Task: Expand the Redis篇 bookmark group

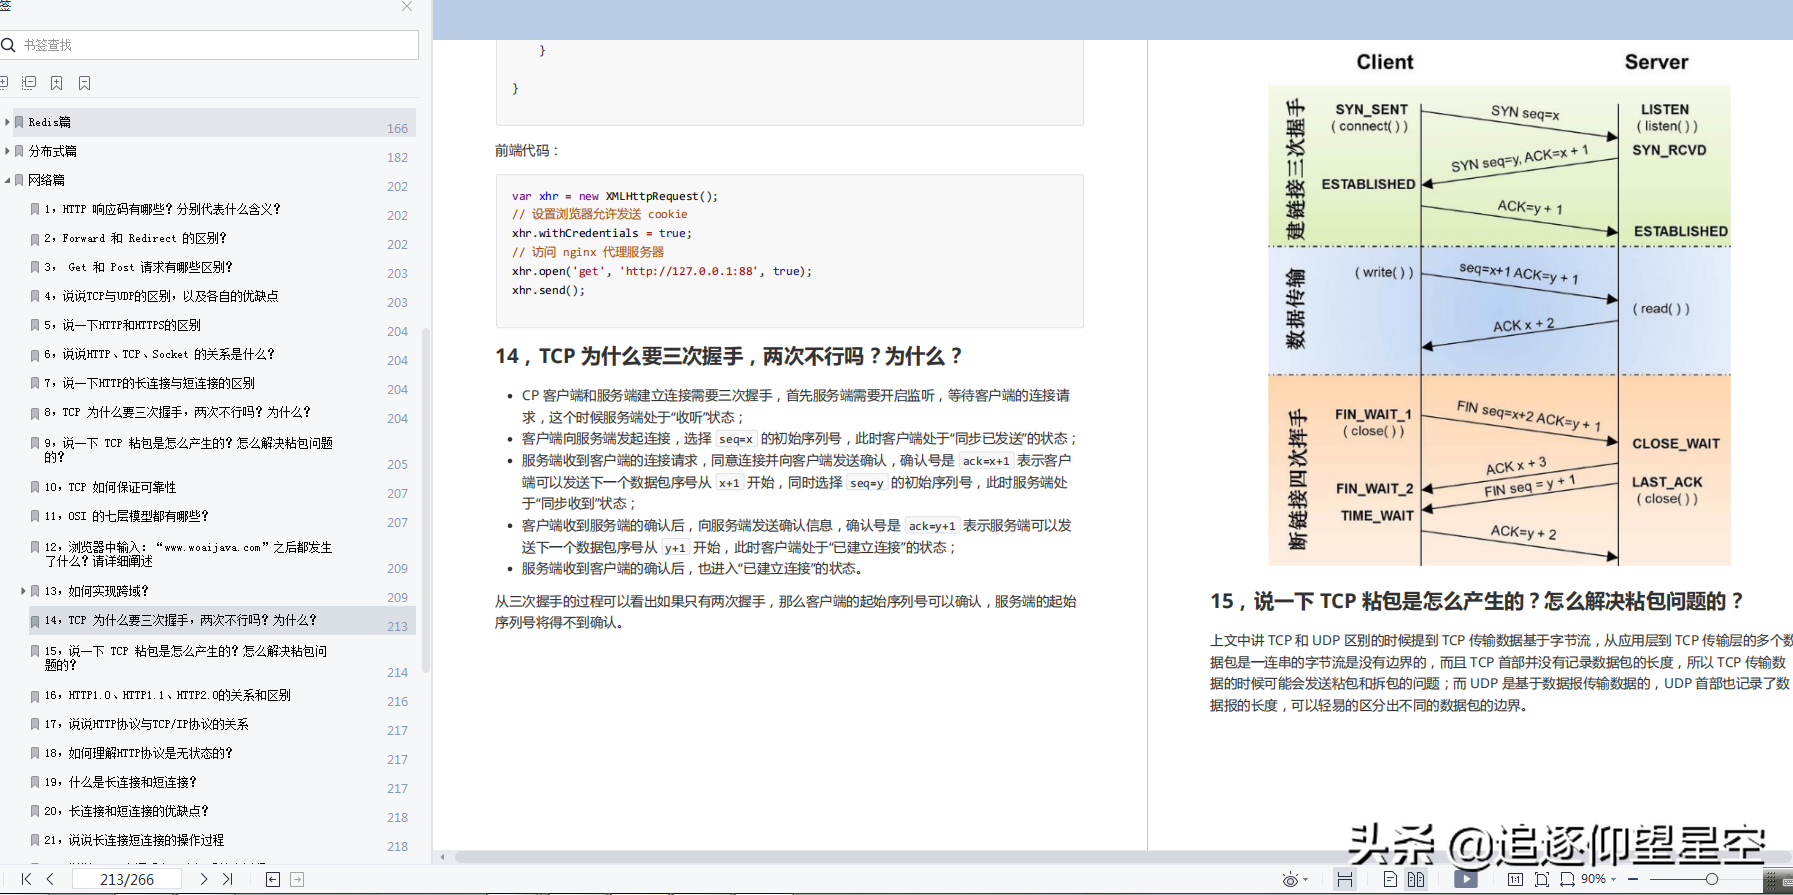Action: 7,122
